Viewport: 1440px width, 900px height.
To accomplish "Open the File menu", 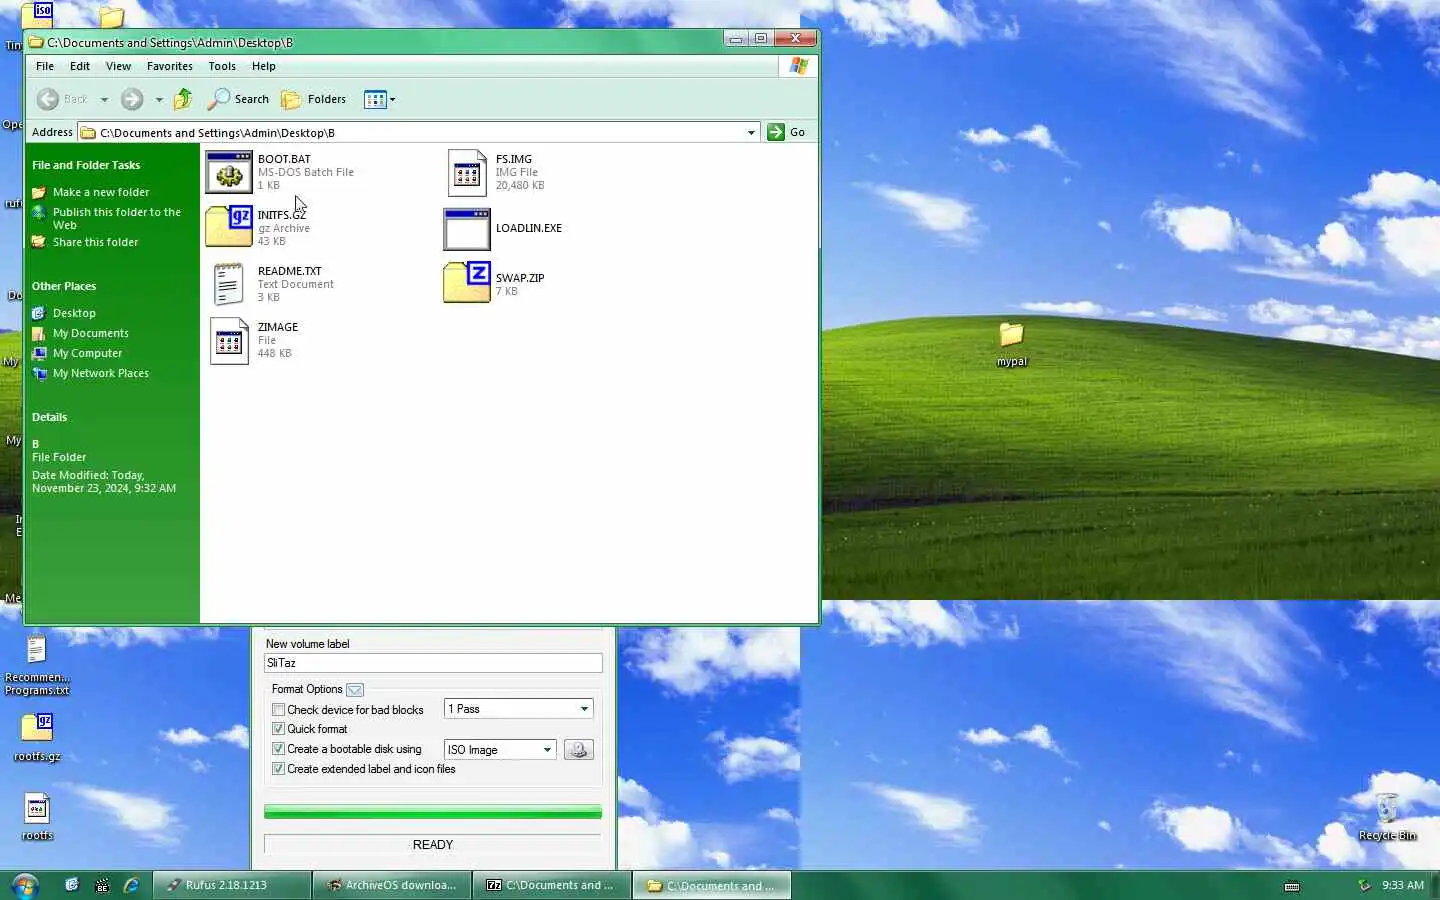I will 45,66.
